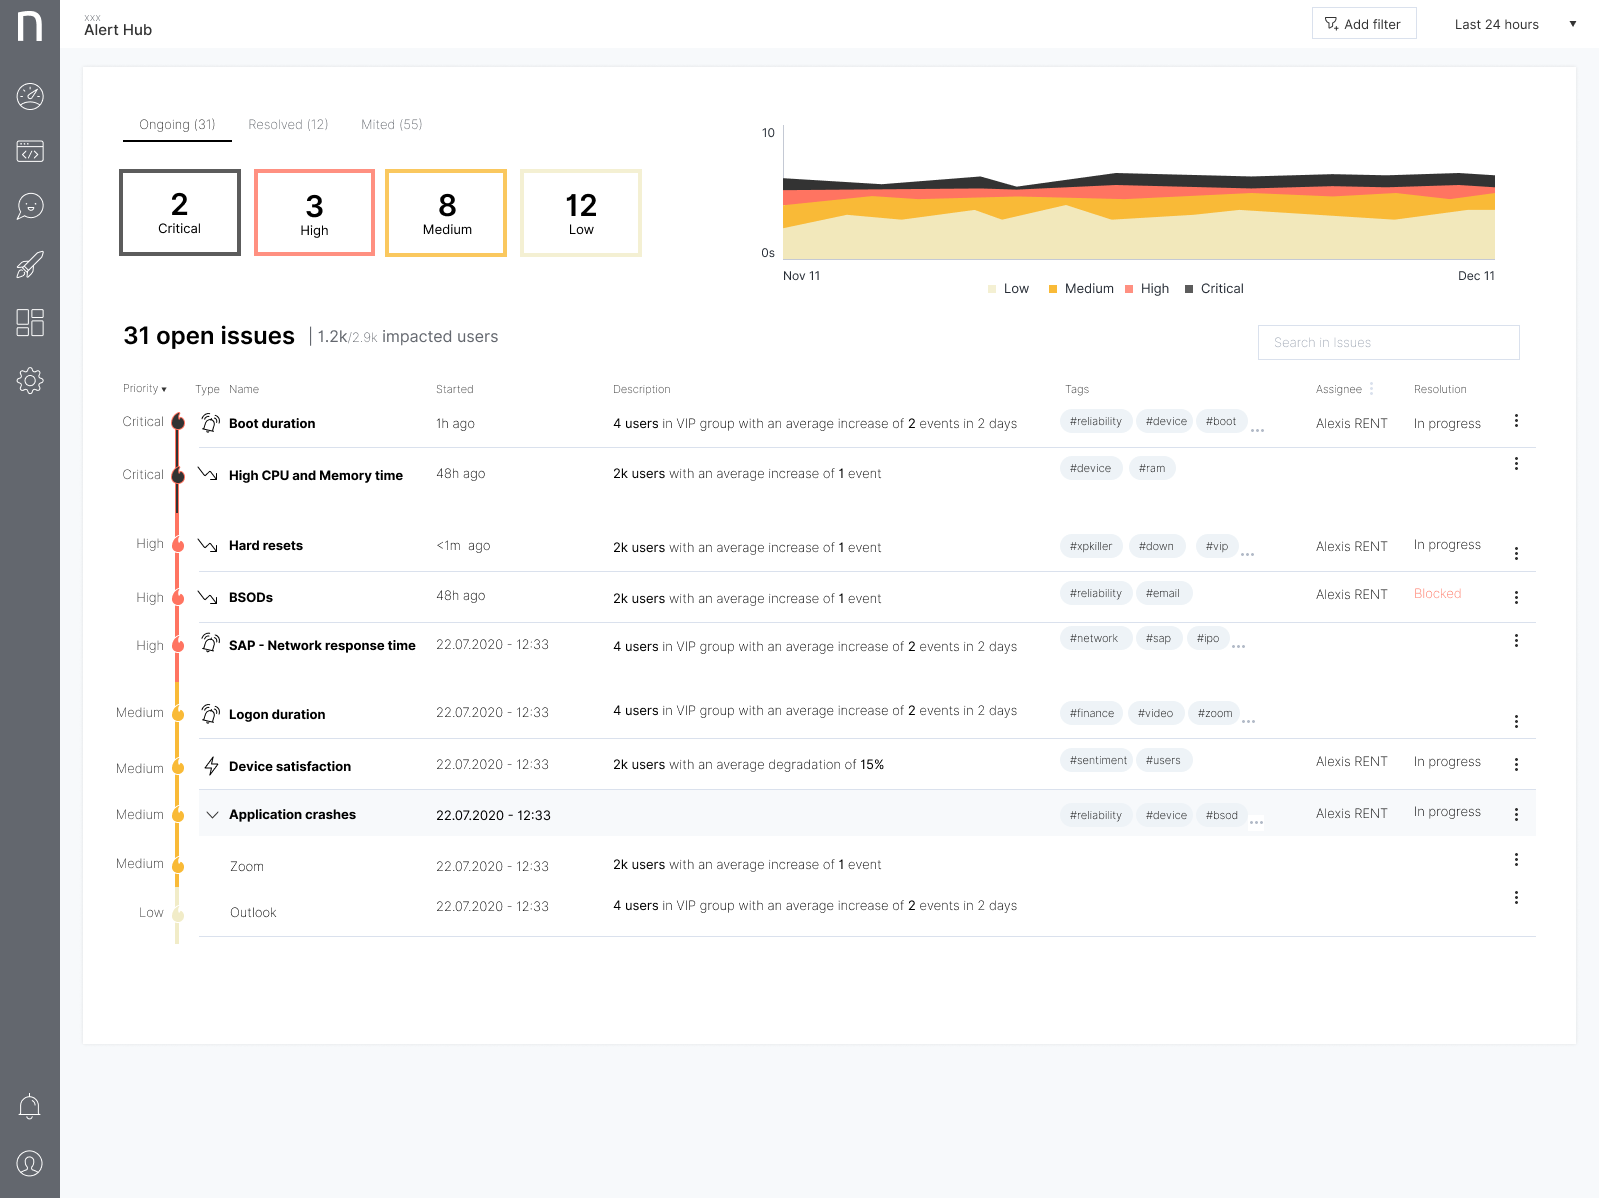Collapse the Application crashes row

[x=212, y=815]
